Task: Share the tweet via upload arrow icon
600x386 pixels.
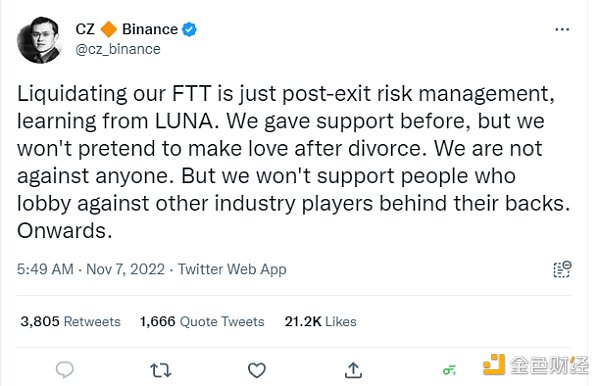Action: [x=353, y=370]
